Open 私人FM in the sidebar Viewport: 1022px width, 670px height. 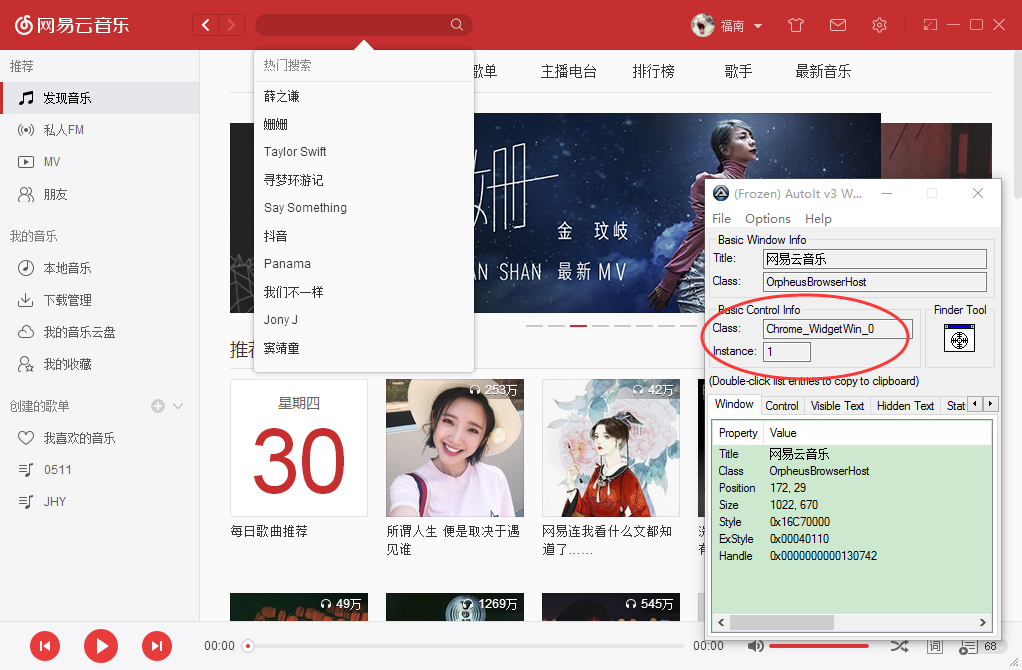click(x=63, y=130)
